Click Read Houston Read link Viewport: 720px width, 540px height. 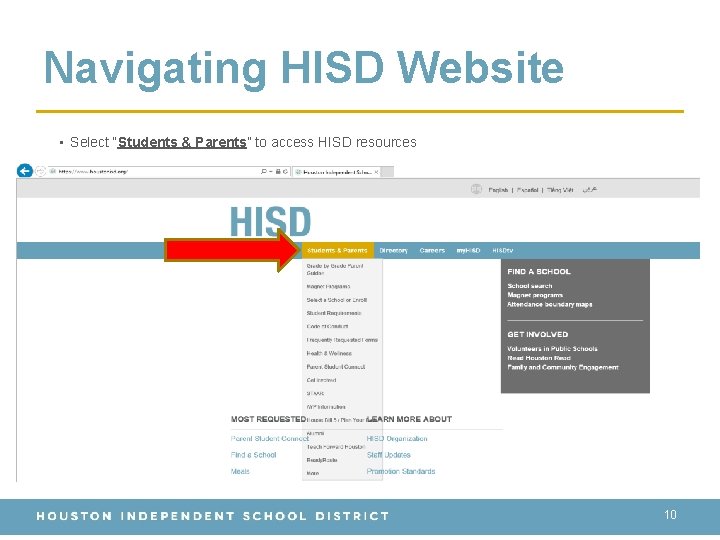(x=539, y=358)
